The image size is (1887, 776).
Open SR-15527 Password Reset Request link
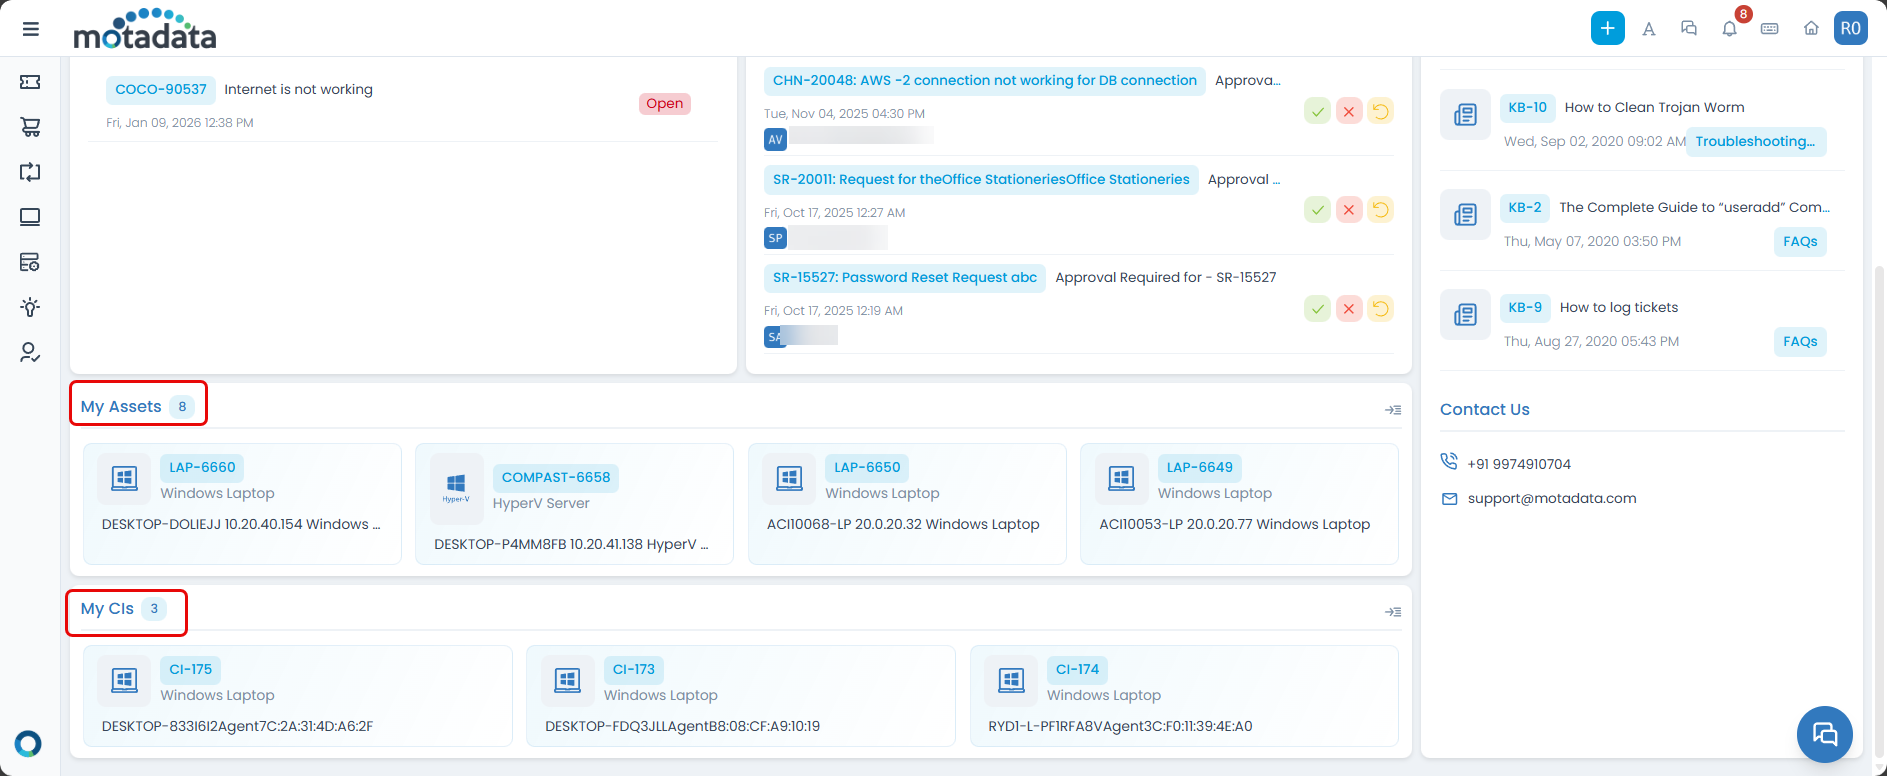pos(905,278)
